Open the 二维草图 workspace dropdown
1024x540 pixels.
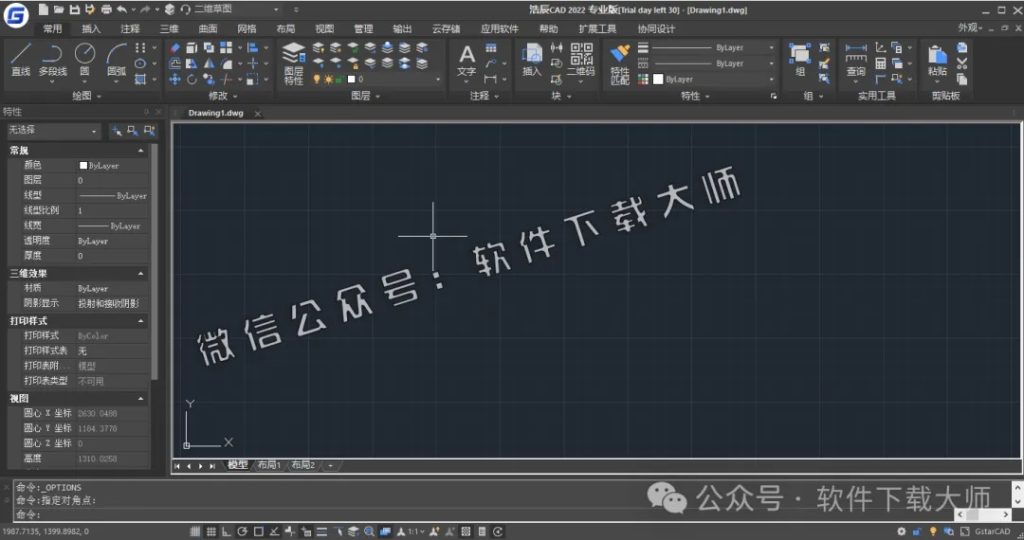(x=238, y=10)
